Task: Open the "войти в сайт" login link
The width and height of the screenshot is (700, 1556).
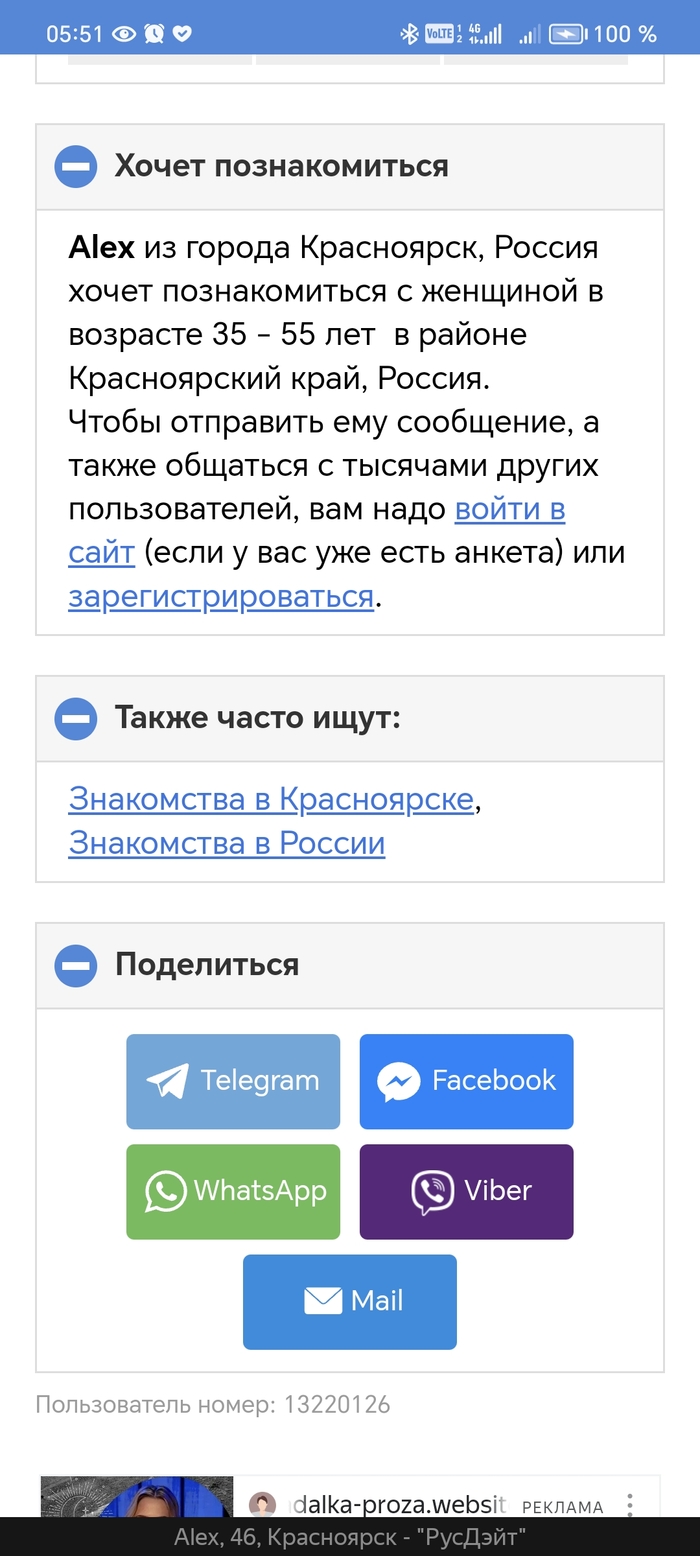Action: (510, 509)
